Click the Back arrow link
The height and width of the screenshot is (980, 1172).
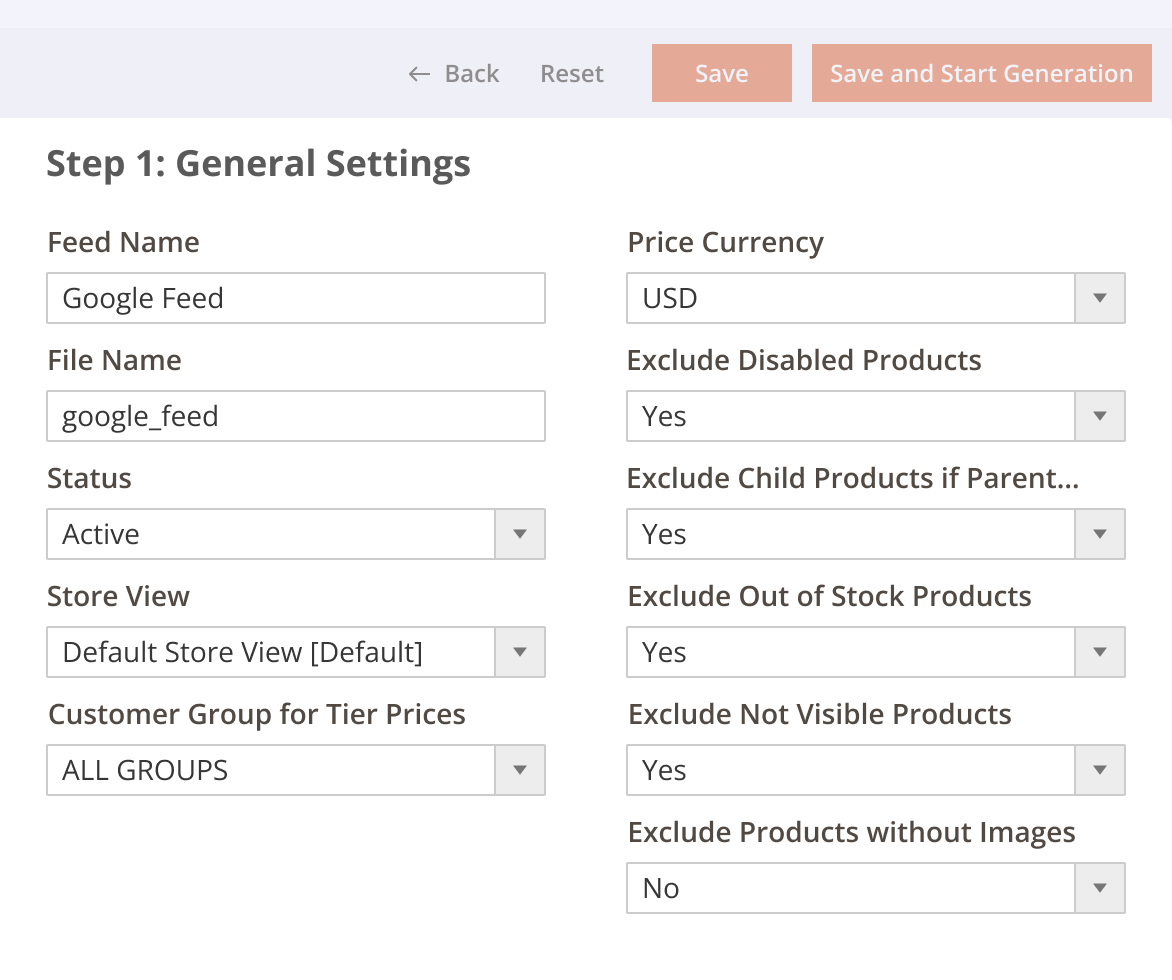click(x=454, y=74)
